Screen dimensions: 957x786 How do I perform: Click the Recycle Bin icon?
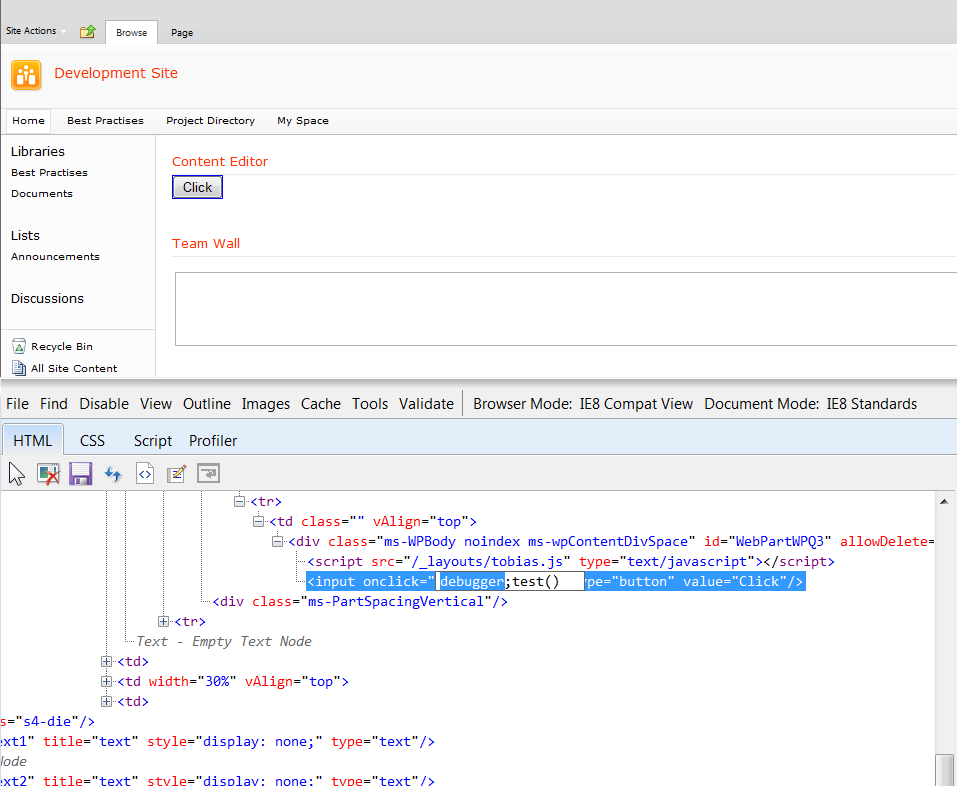pyautogui.click(x=19, y=346)
